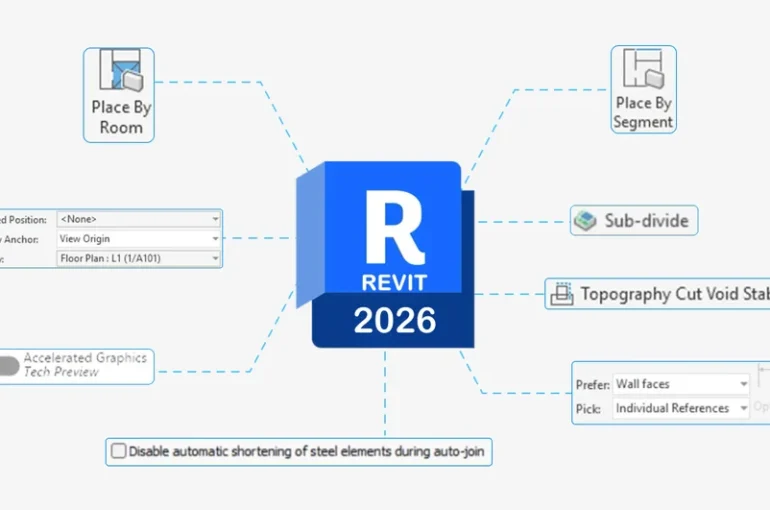The image size is (770, 510).
Task: Open the Pick Individual References dropdown
Action: [681, 408]
